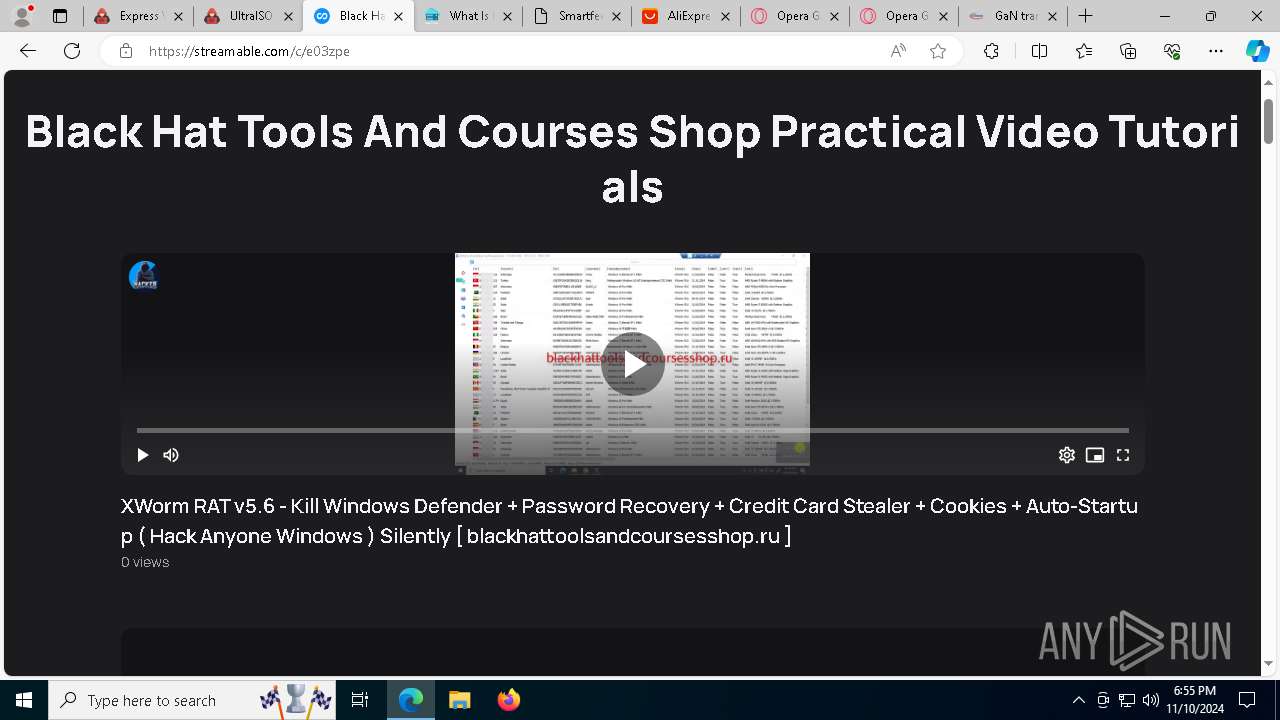The image size is (1280, 720).
Task: Open the network icon in system tray
Action: point(1126,700)
